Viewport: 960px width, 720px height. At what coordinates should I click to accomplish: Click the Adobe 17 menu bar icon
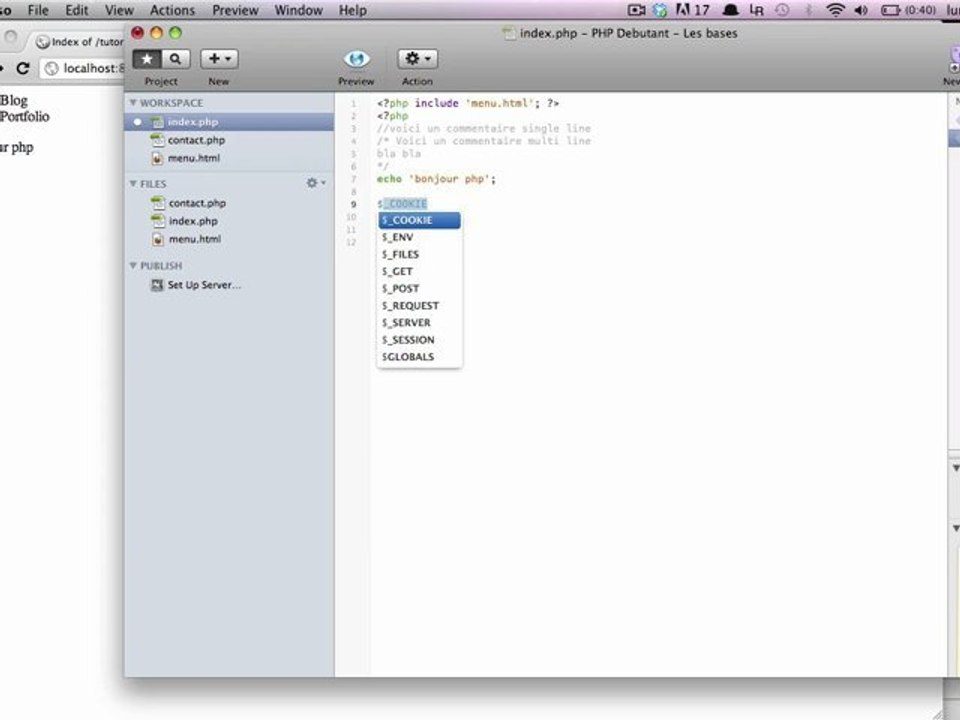692,10
